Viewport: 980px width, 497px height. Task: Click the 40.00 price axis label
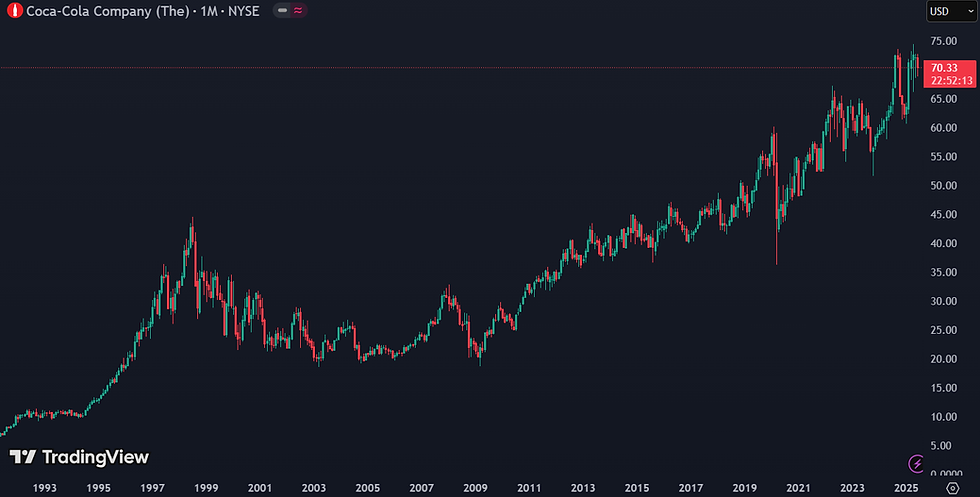click(x=944, y=243)
